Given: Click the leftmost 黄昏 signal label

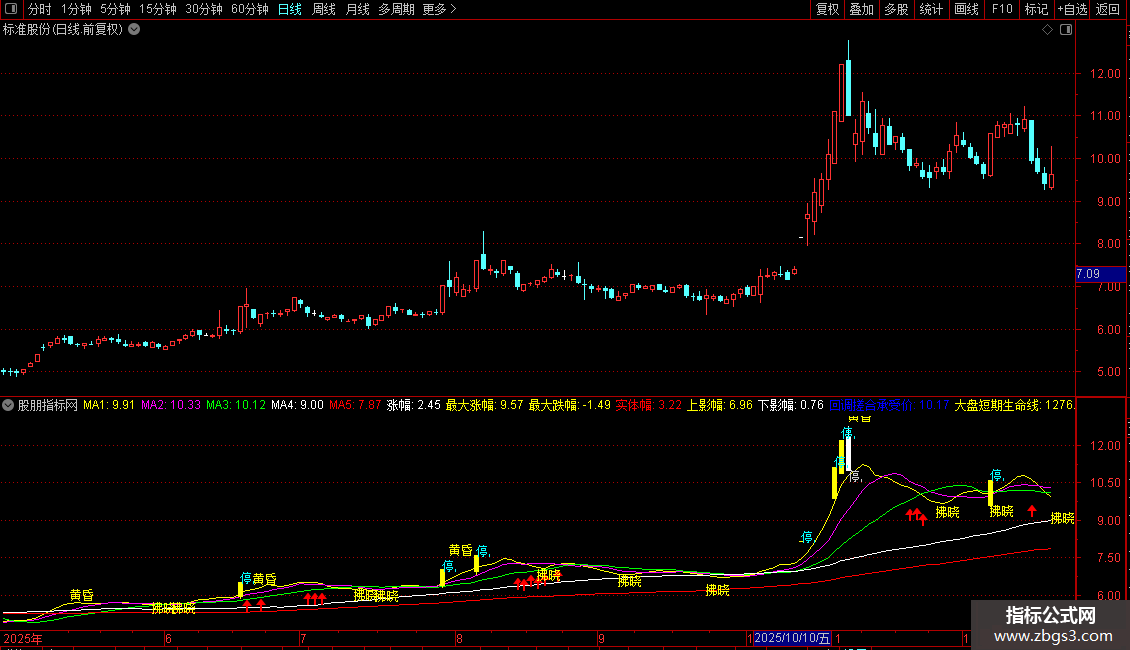Looking at the screenshot, I should 81,595.
